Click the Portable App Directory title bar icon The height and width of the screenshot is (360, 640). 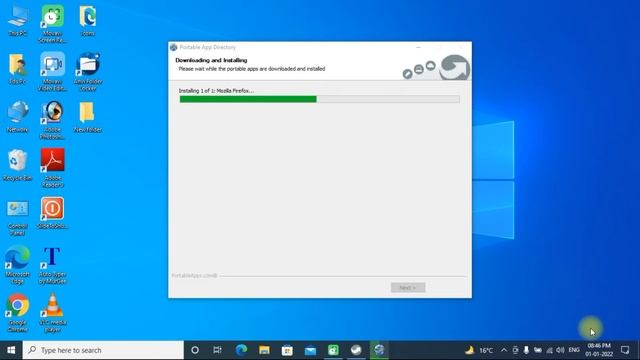(x=174, y=47)
